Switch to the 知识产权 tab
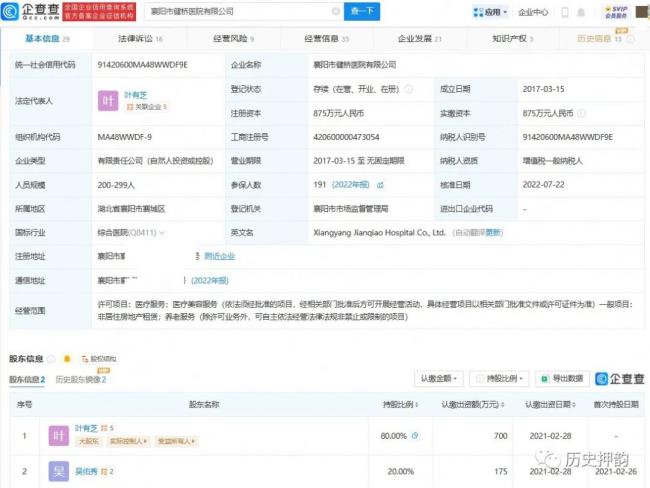Viewport: 650px width, 488px height. (511, 38)
